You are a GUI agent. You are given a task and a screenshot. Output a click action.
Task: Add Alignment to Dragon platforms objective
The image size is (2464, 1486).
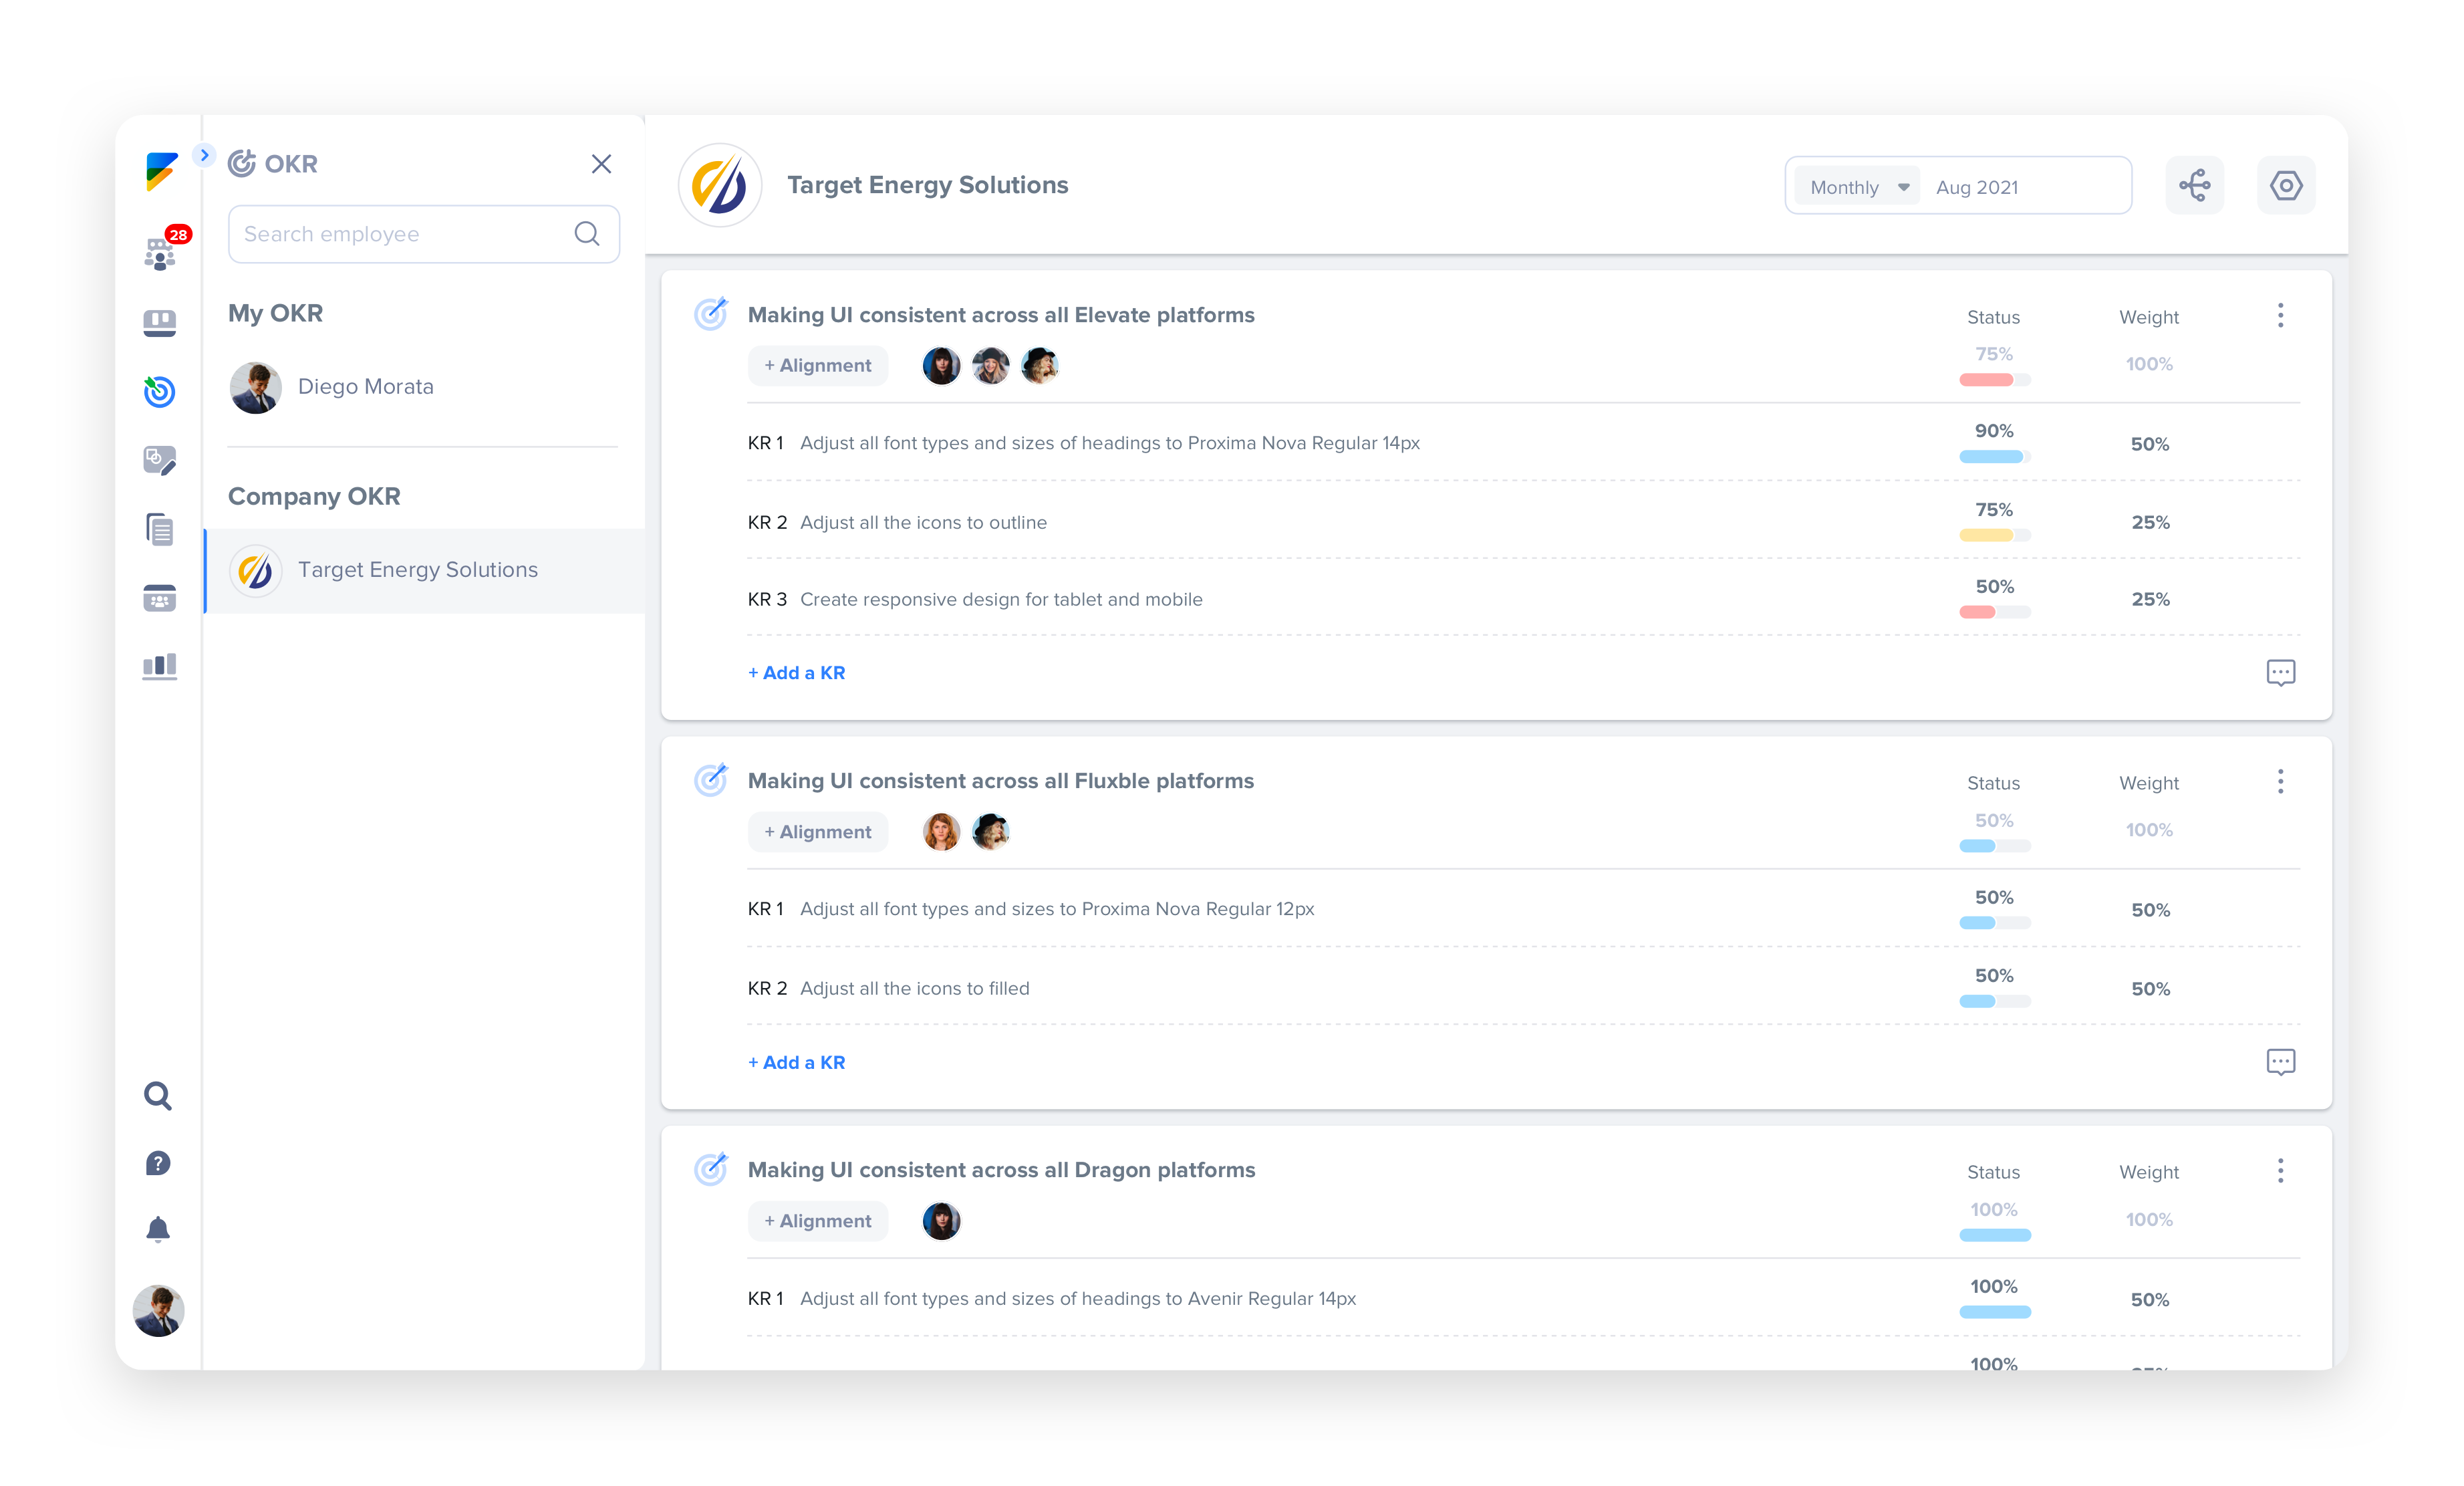818,1221
